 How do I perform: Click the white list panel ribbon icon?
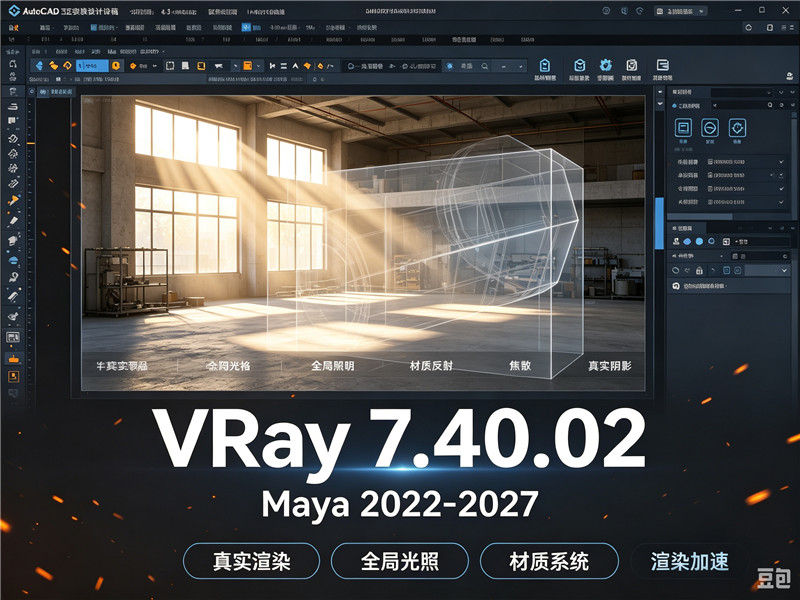tap(662, 65)
